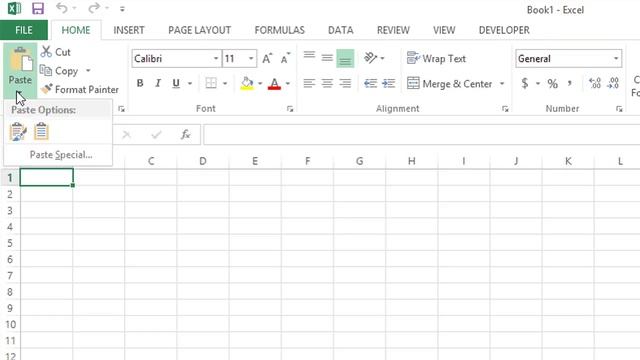This screenshot has width=640, height=360.
Task: Choose Paste with source formatting option
Action: coord(18,131)
